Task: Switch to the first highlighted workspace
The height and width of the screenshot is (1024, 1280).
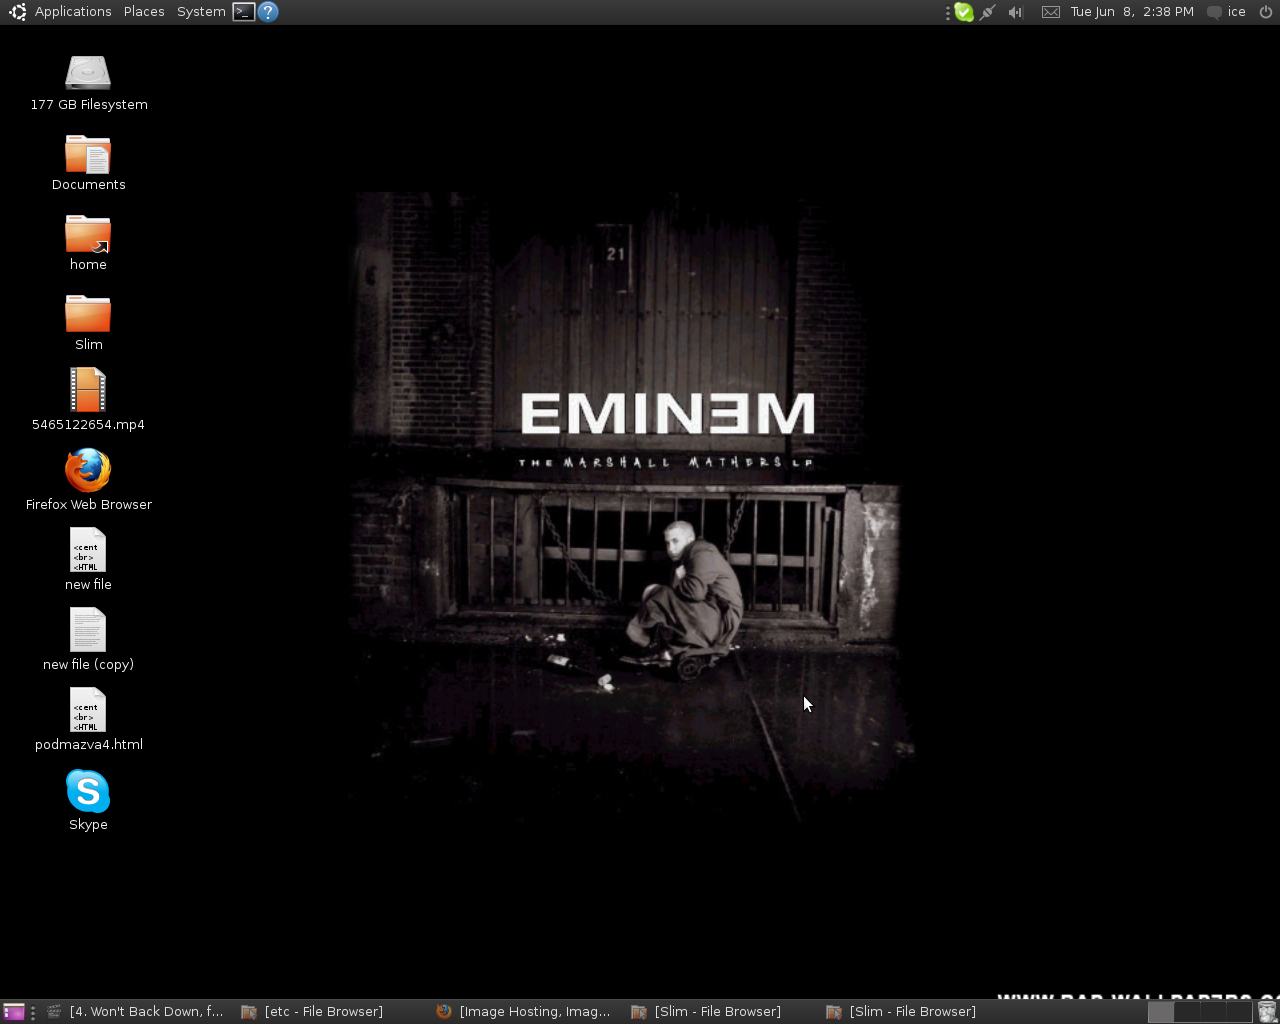Action: click(1161, 1012)
